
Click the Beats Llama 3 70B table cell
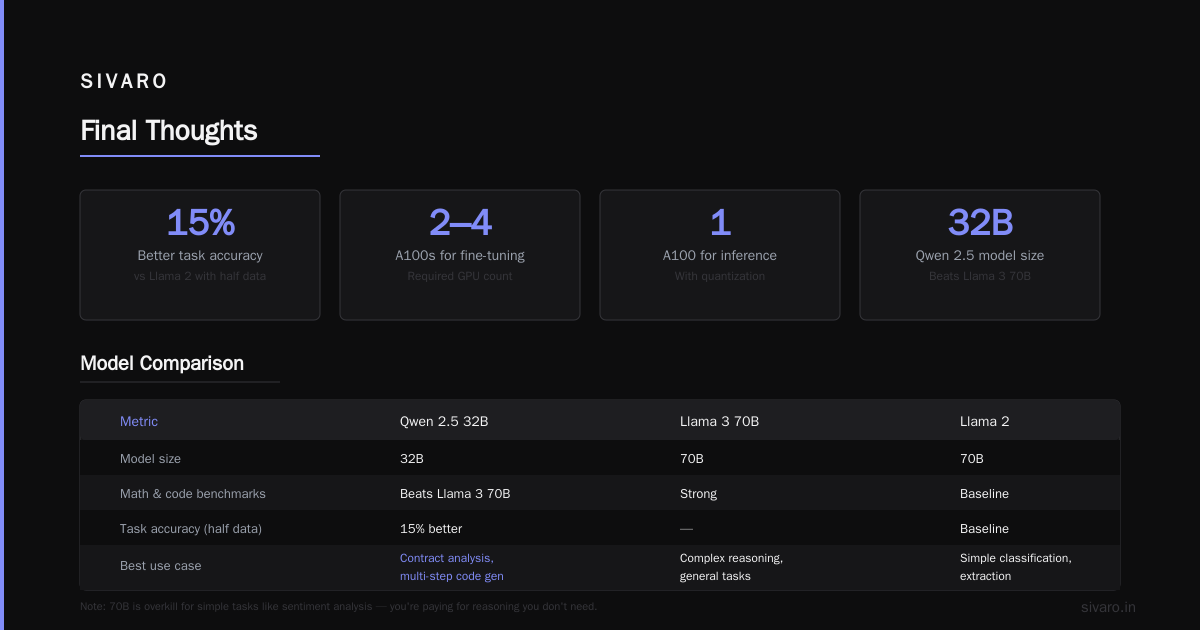pos(455,493)
